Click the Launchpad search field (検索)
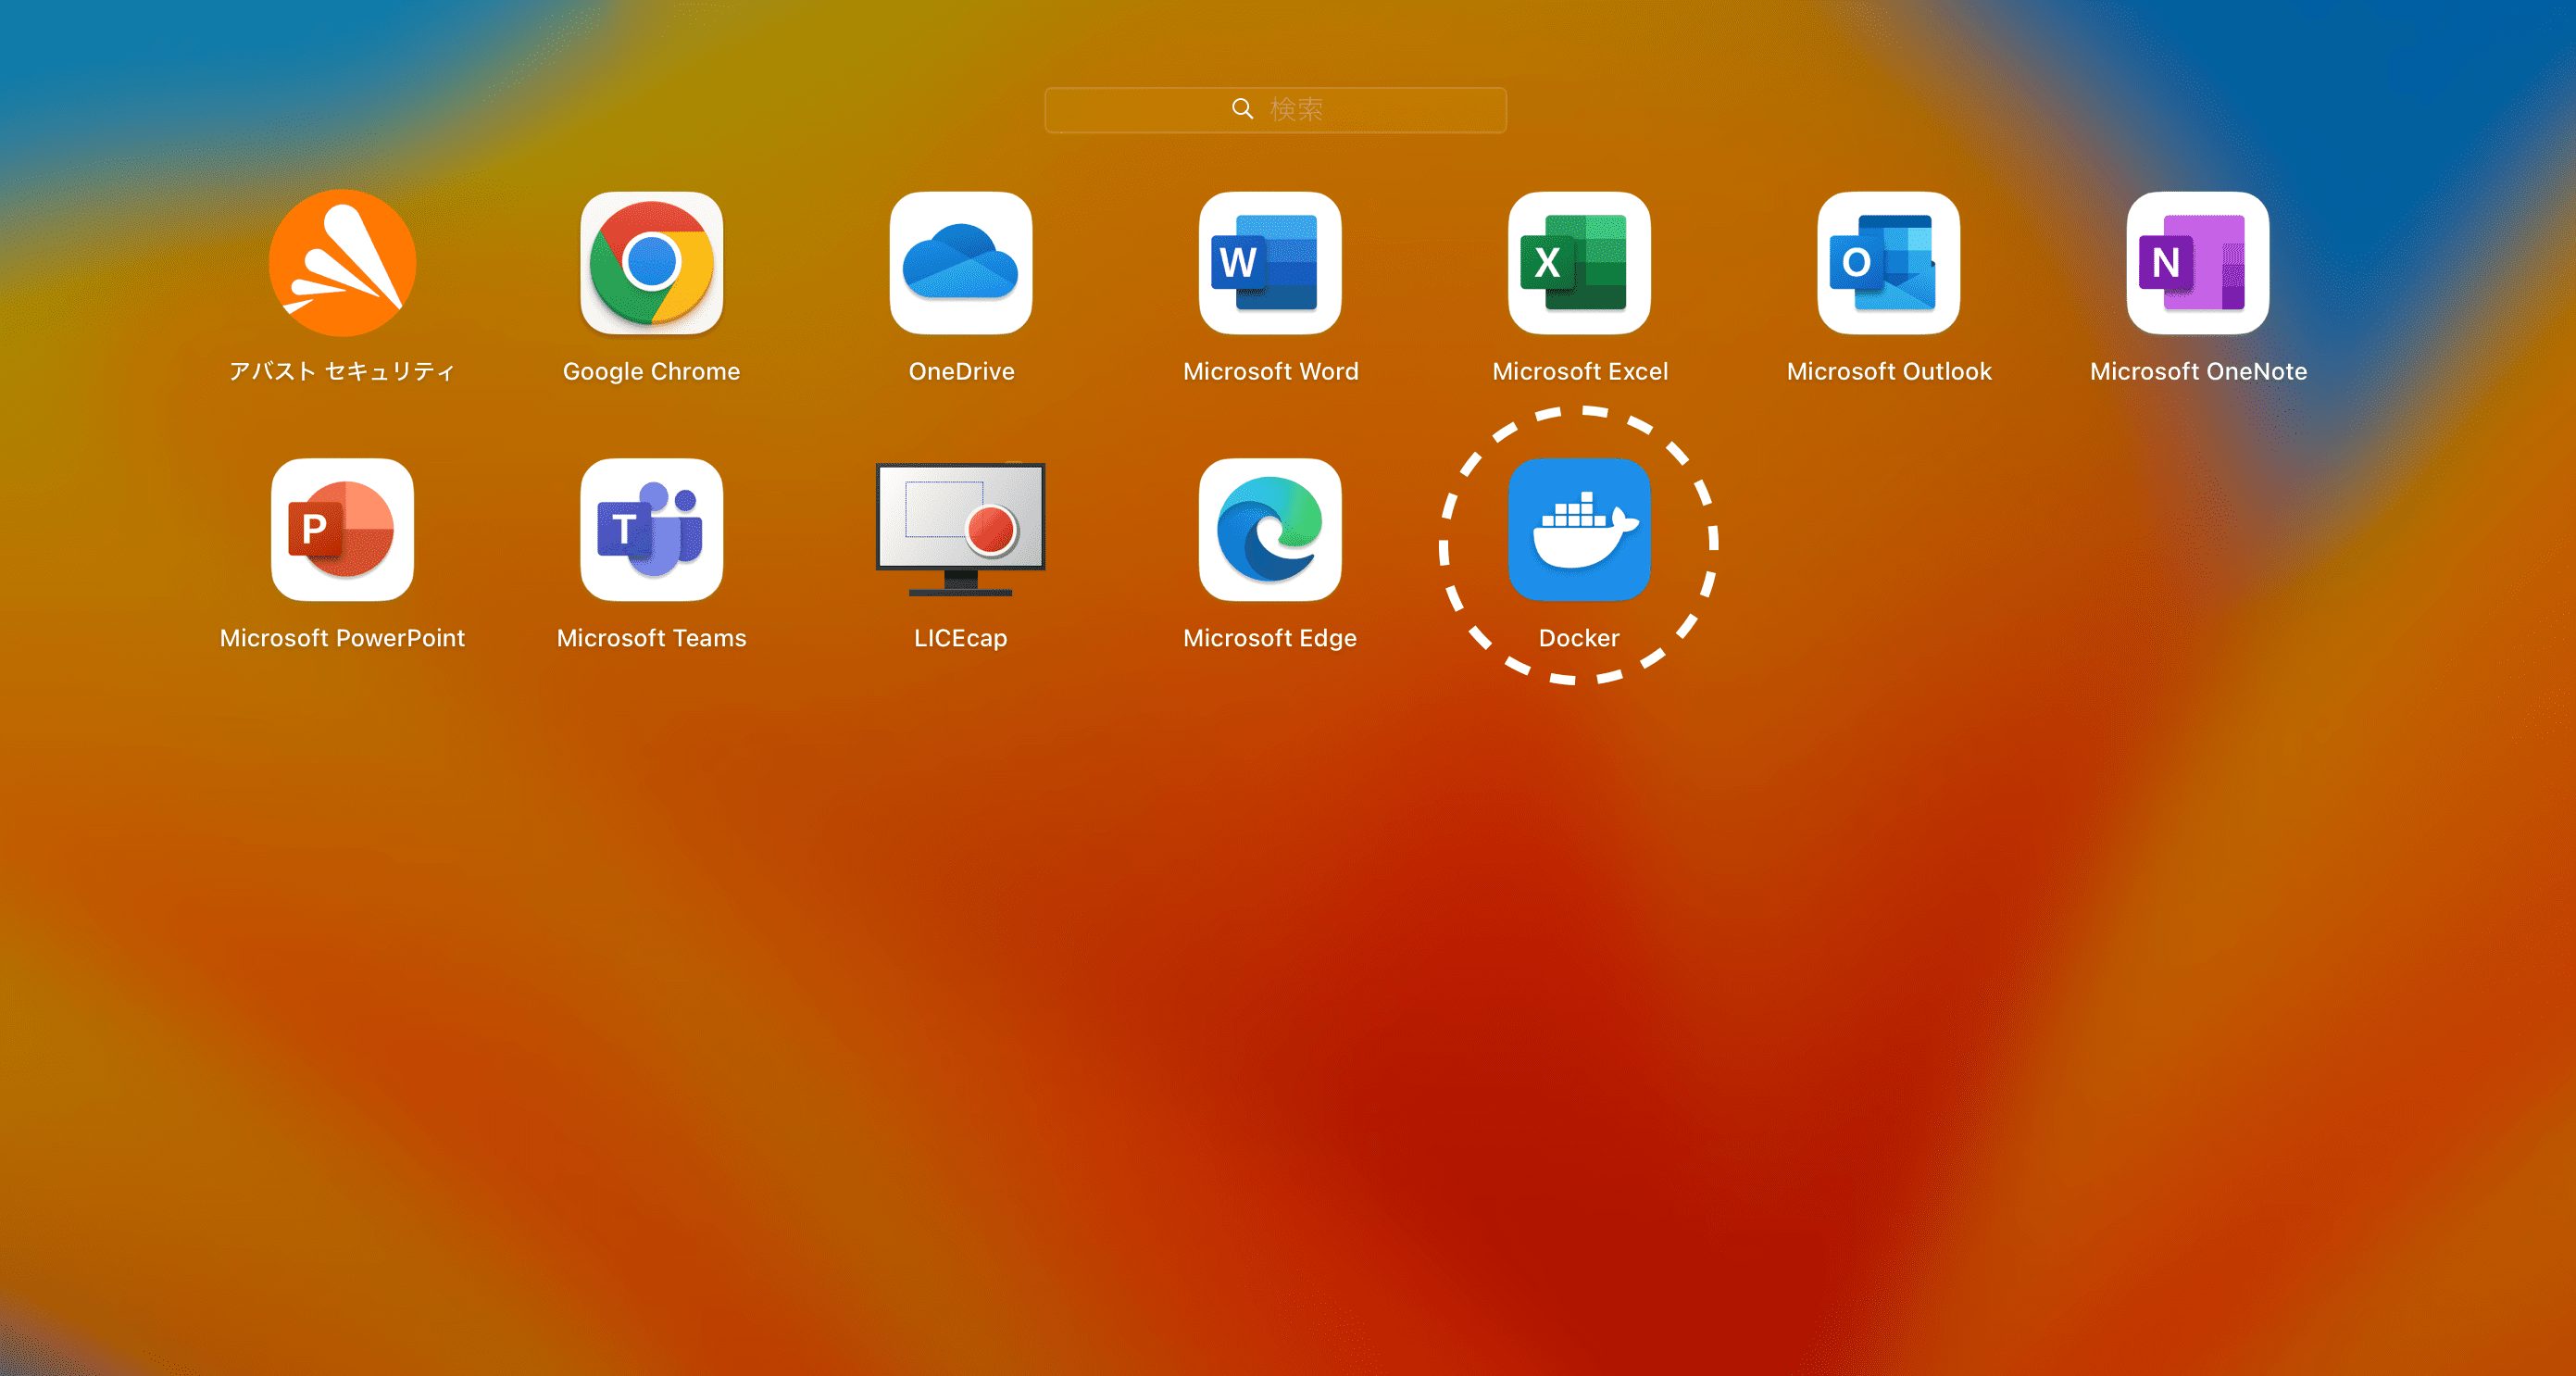This screenshot has height=1376, width=2576. 1276,110
